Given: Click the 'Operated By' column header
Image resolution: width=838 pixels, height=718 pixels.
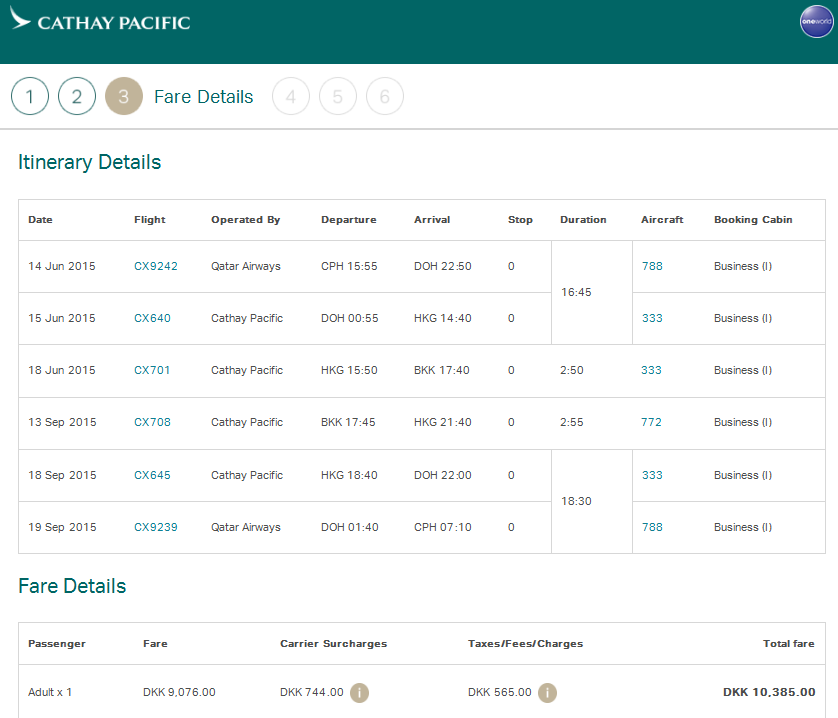Looking at the screenshot, I should coord(245,220).
